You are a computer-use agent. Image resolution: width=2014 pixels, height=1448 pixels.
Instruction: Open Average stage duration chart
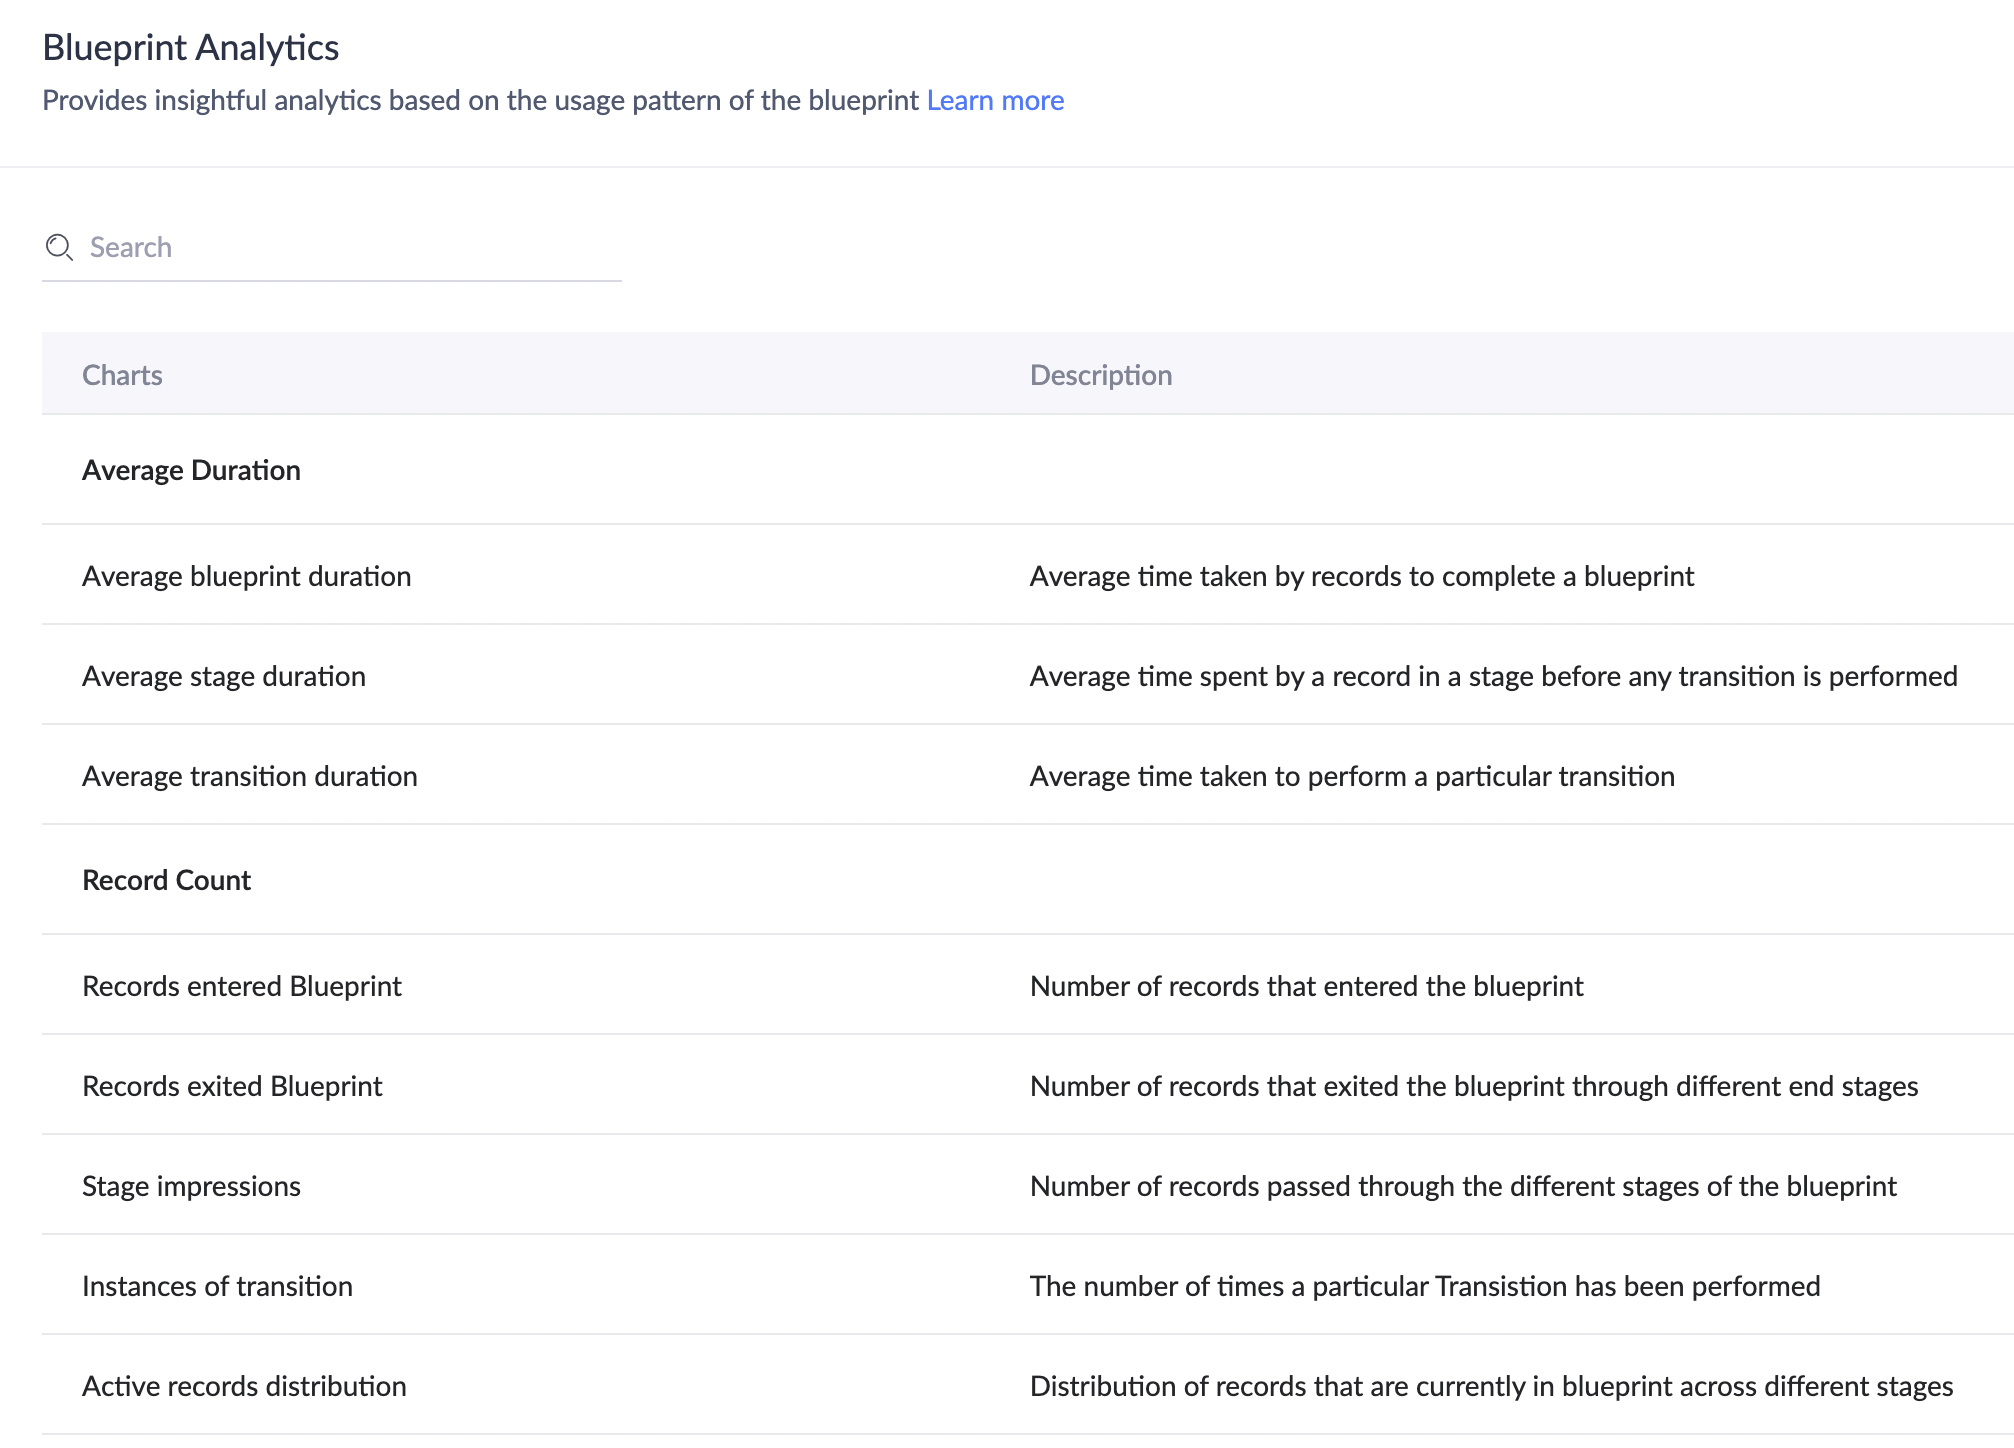click(x=223, y=676)
